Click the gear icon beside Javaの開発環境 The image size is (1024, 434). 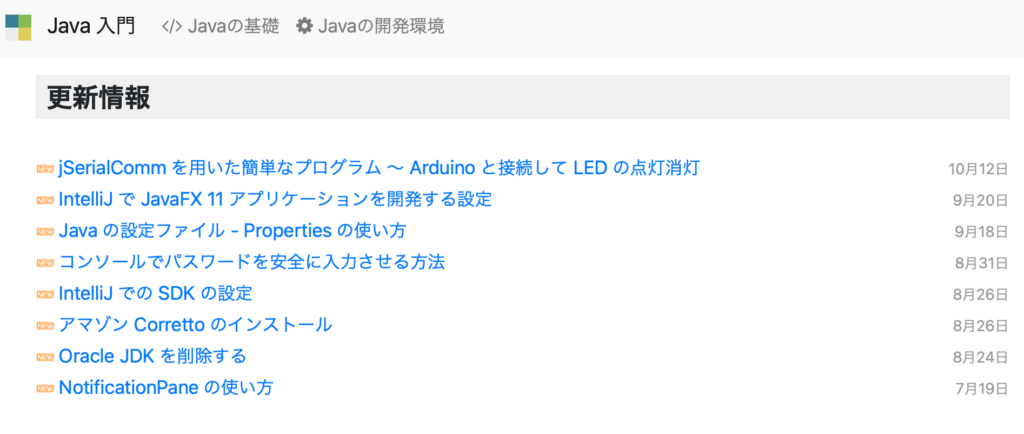point(304,27)
